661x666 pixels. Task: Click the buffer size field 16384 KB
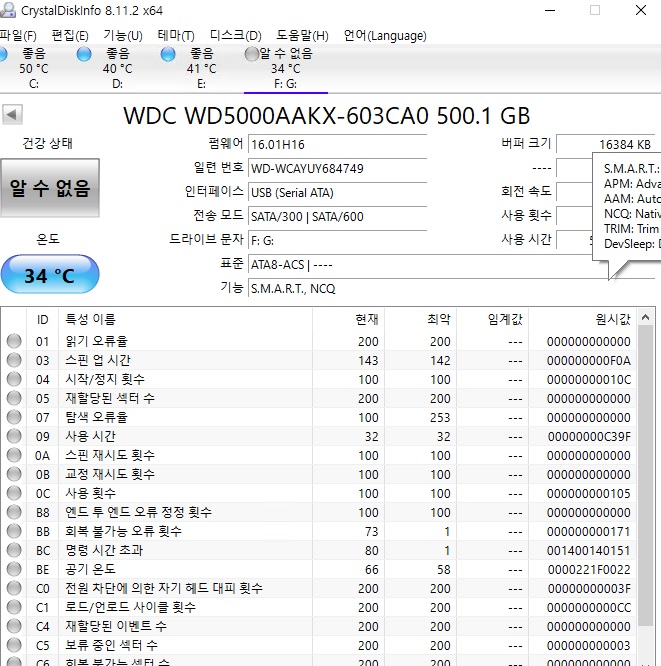[x=605, y=144]
